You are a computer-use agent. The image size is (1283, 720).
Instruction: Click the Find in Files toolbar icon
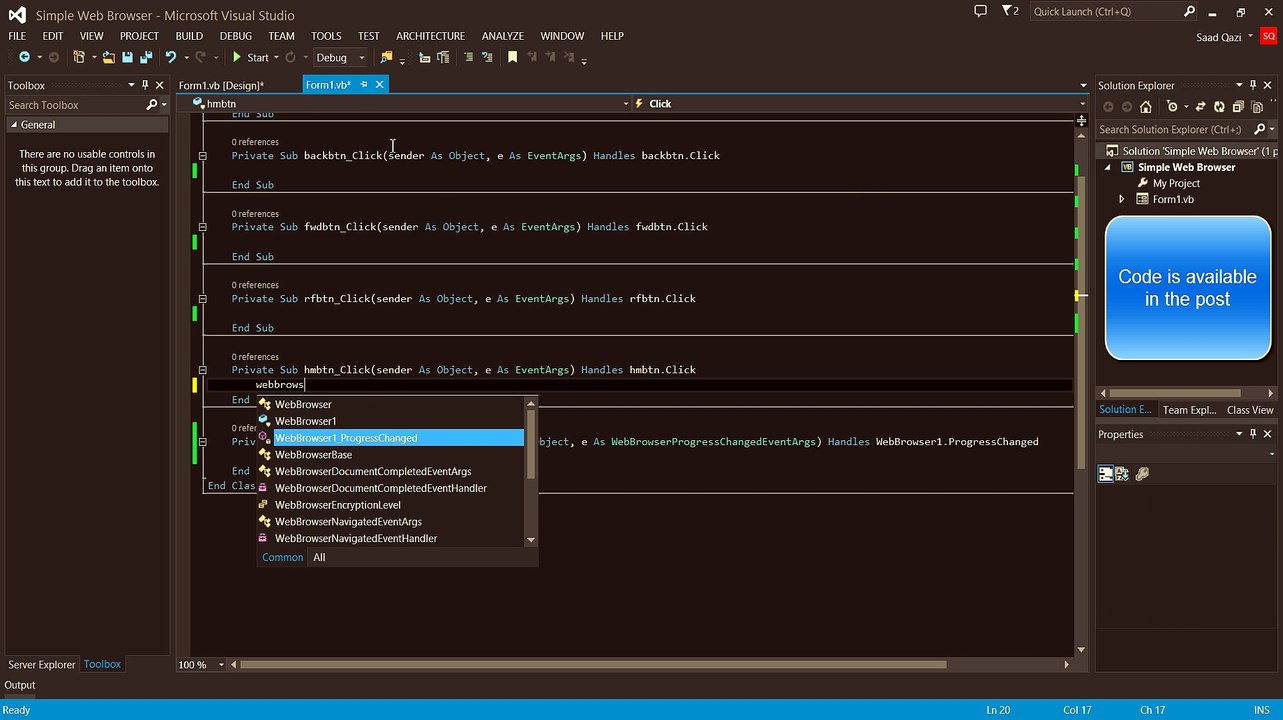(387, 58)
